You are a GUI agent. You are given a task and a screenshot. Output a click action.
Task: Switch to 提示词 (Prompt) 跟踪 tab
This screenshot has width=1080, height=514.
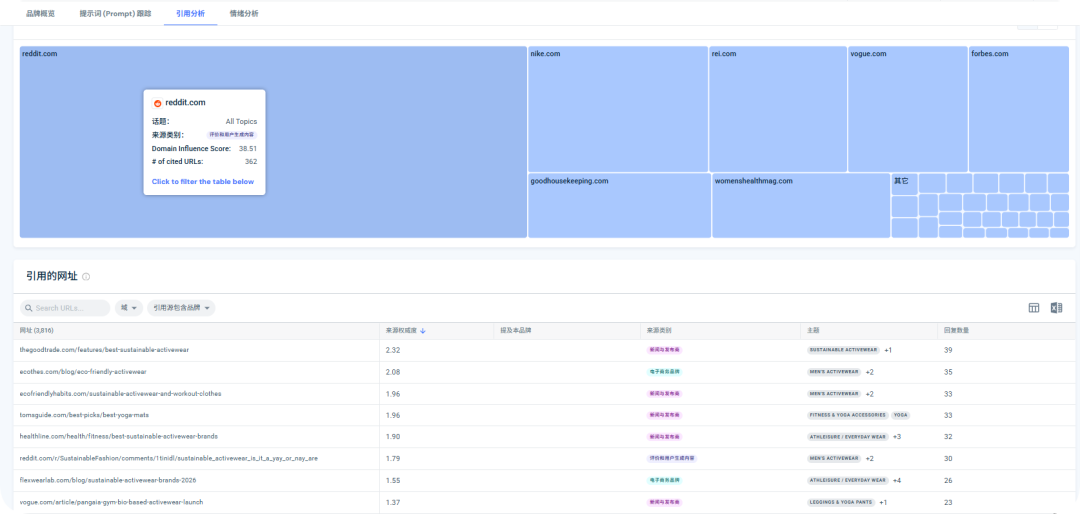pos(115,13)
